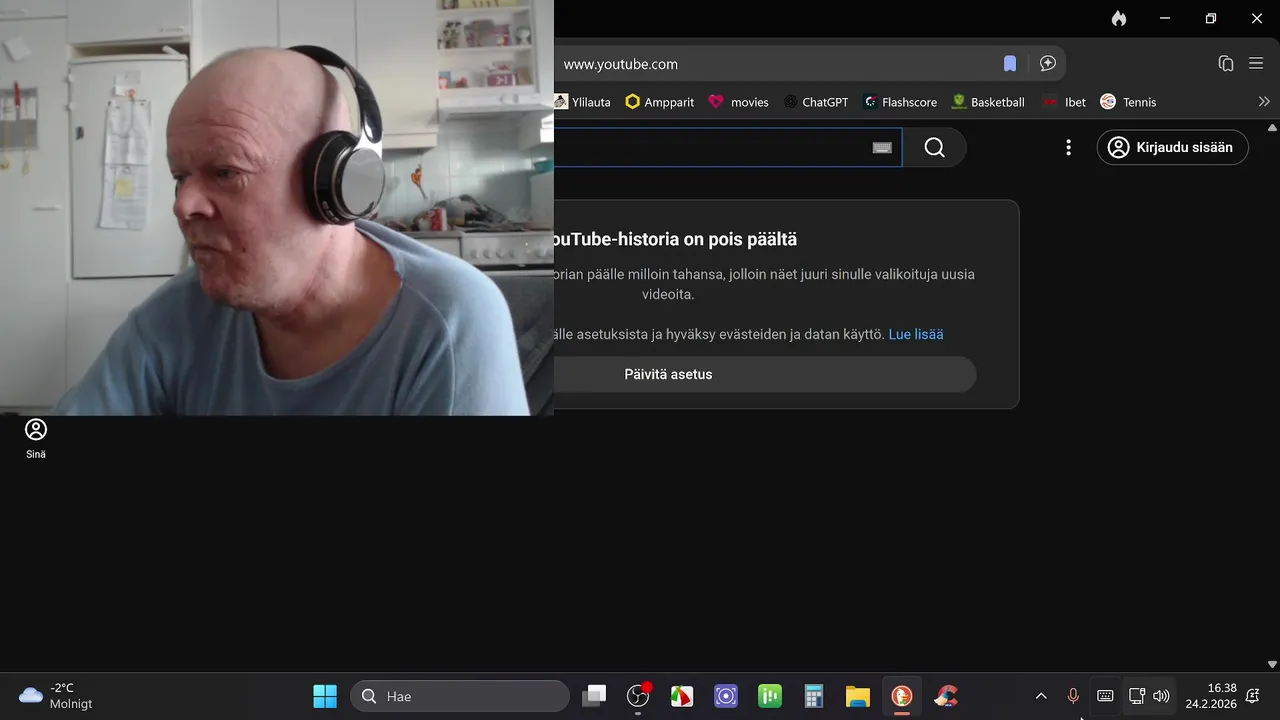Click the microphone tray icon
The image size is (1280, 720).
[1073, 696]
